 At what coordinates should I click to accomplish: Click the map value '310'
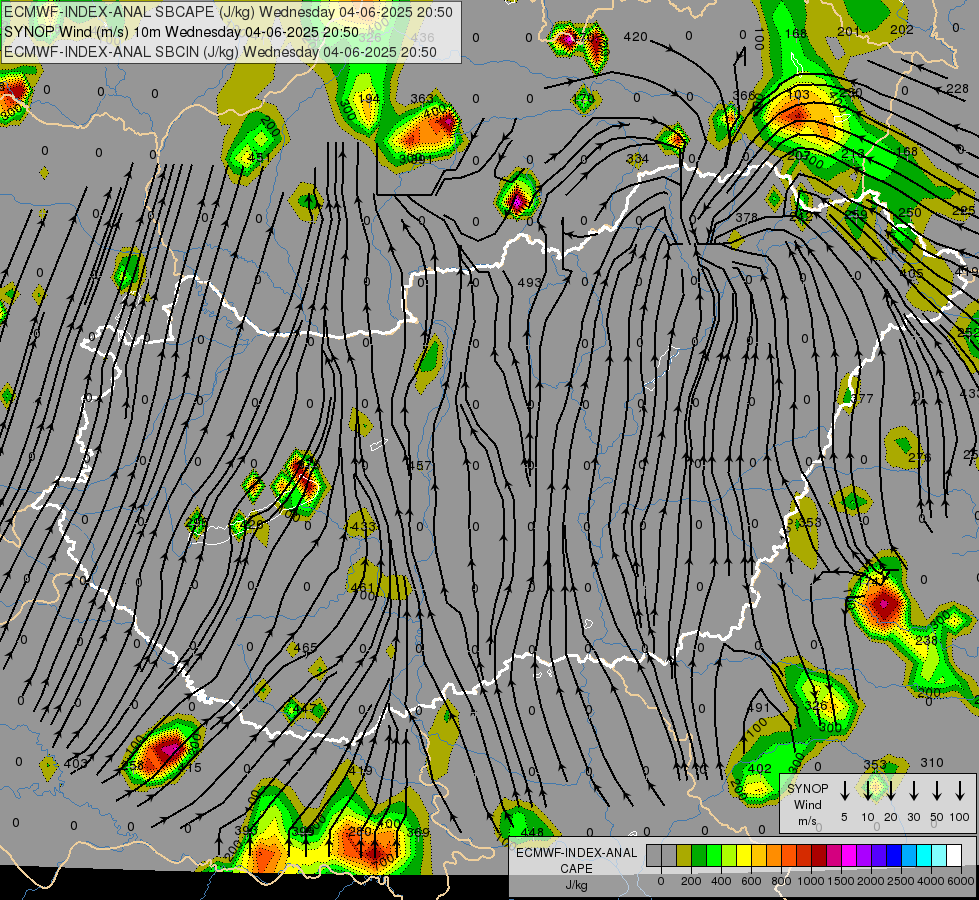tap(932, 763)
